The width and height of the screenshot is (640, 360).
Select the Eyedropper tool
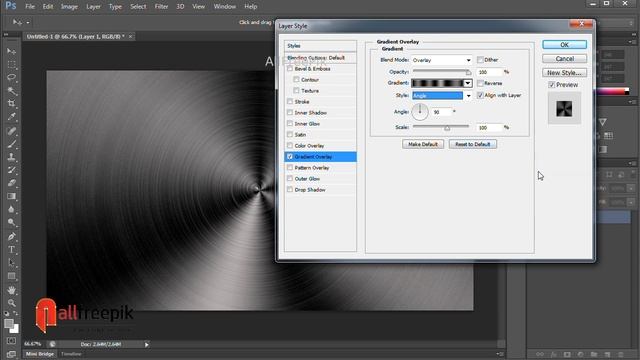pyautogui.click(x=11, y=117)
